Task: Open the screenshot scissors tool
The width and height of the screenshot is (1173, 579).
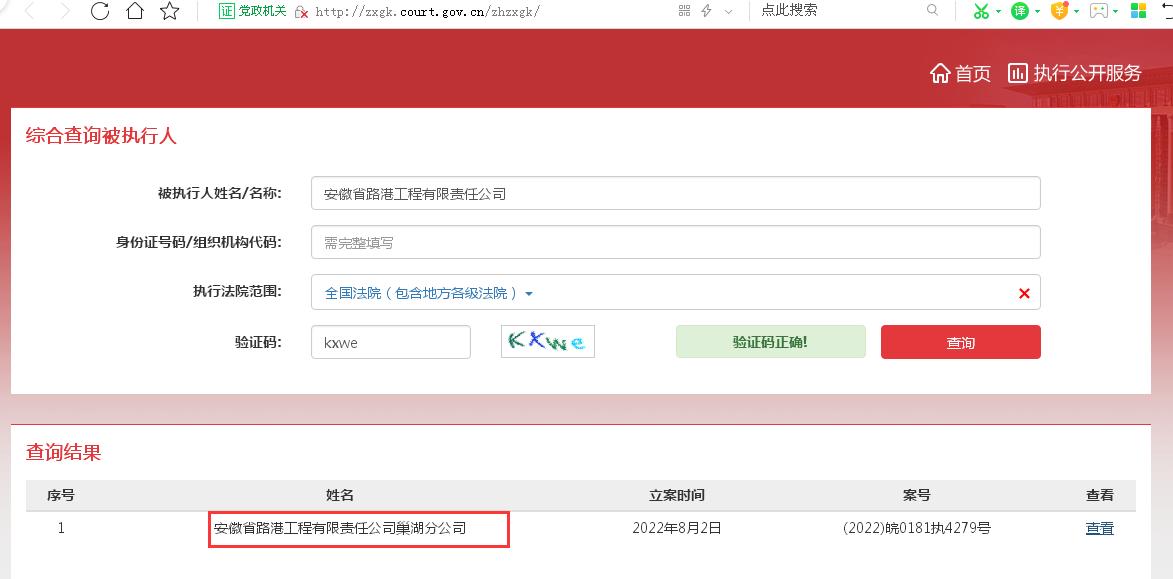Action: [982, 10]
